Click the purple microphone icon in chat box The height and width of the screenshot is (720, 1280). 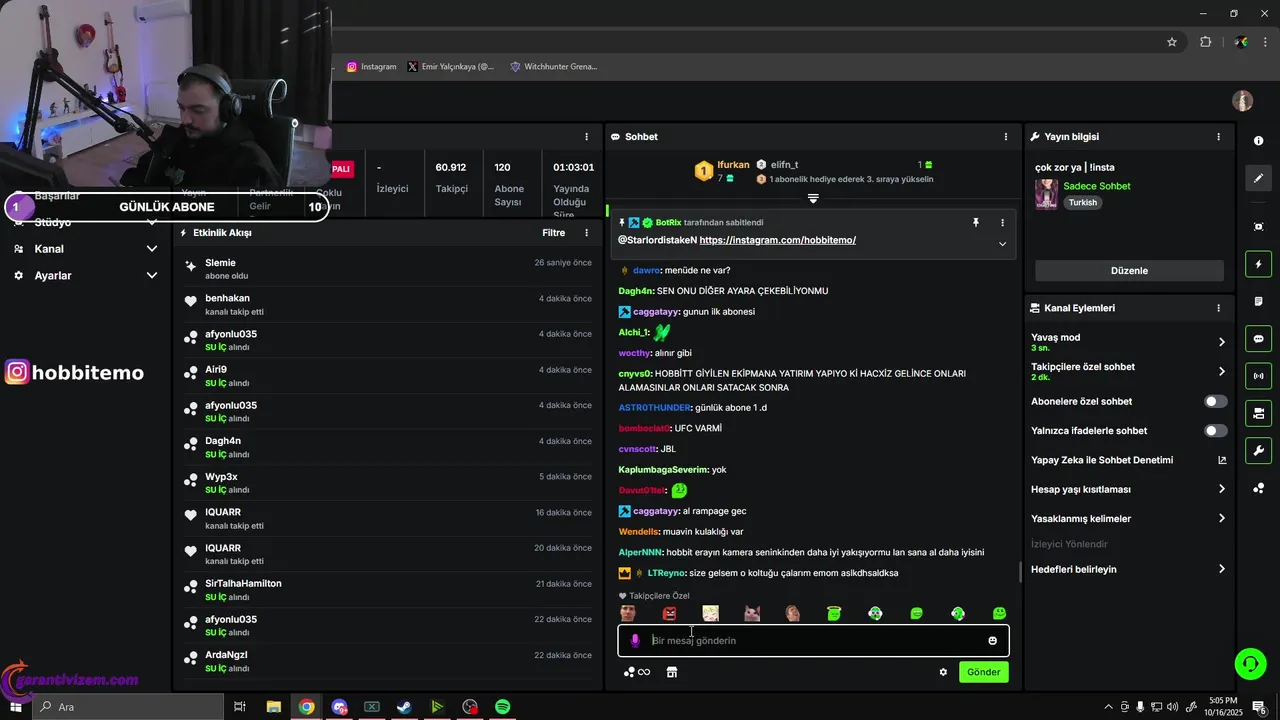coord(634,641)
